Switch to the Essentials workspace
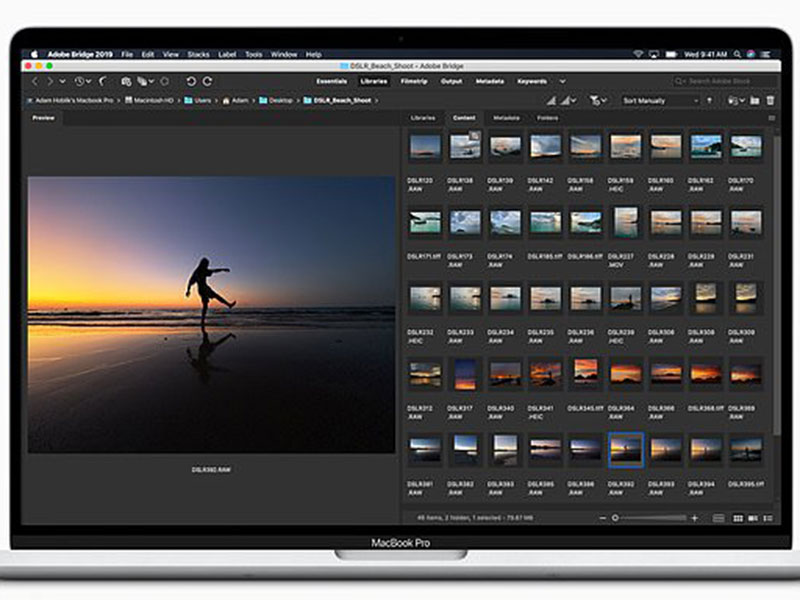This screenshot has height=600, width=800. tap(332, 82)
